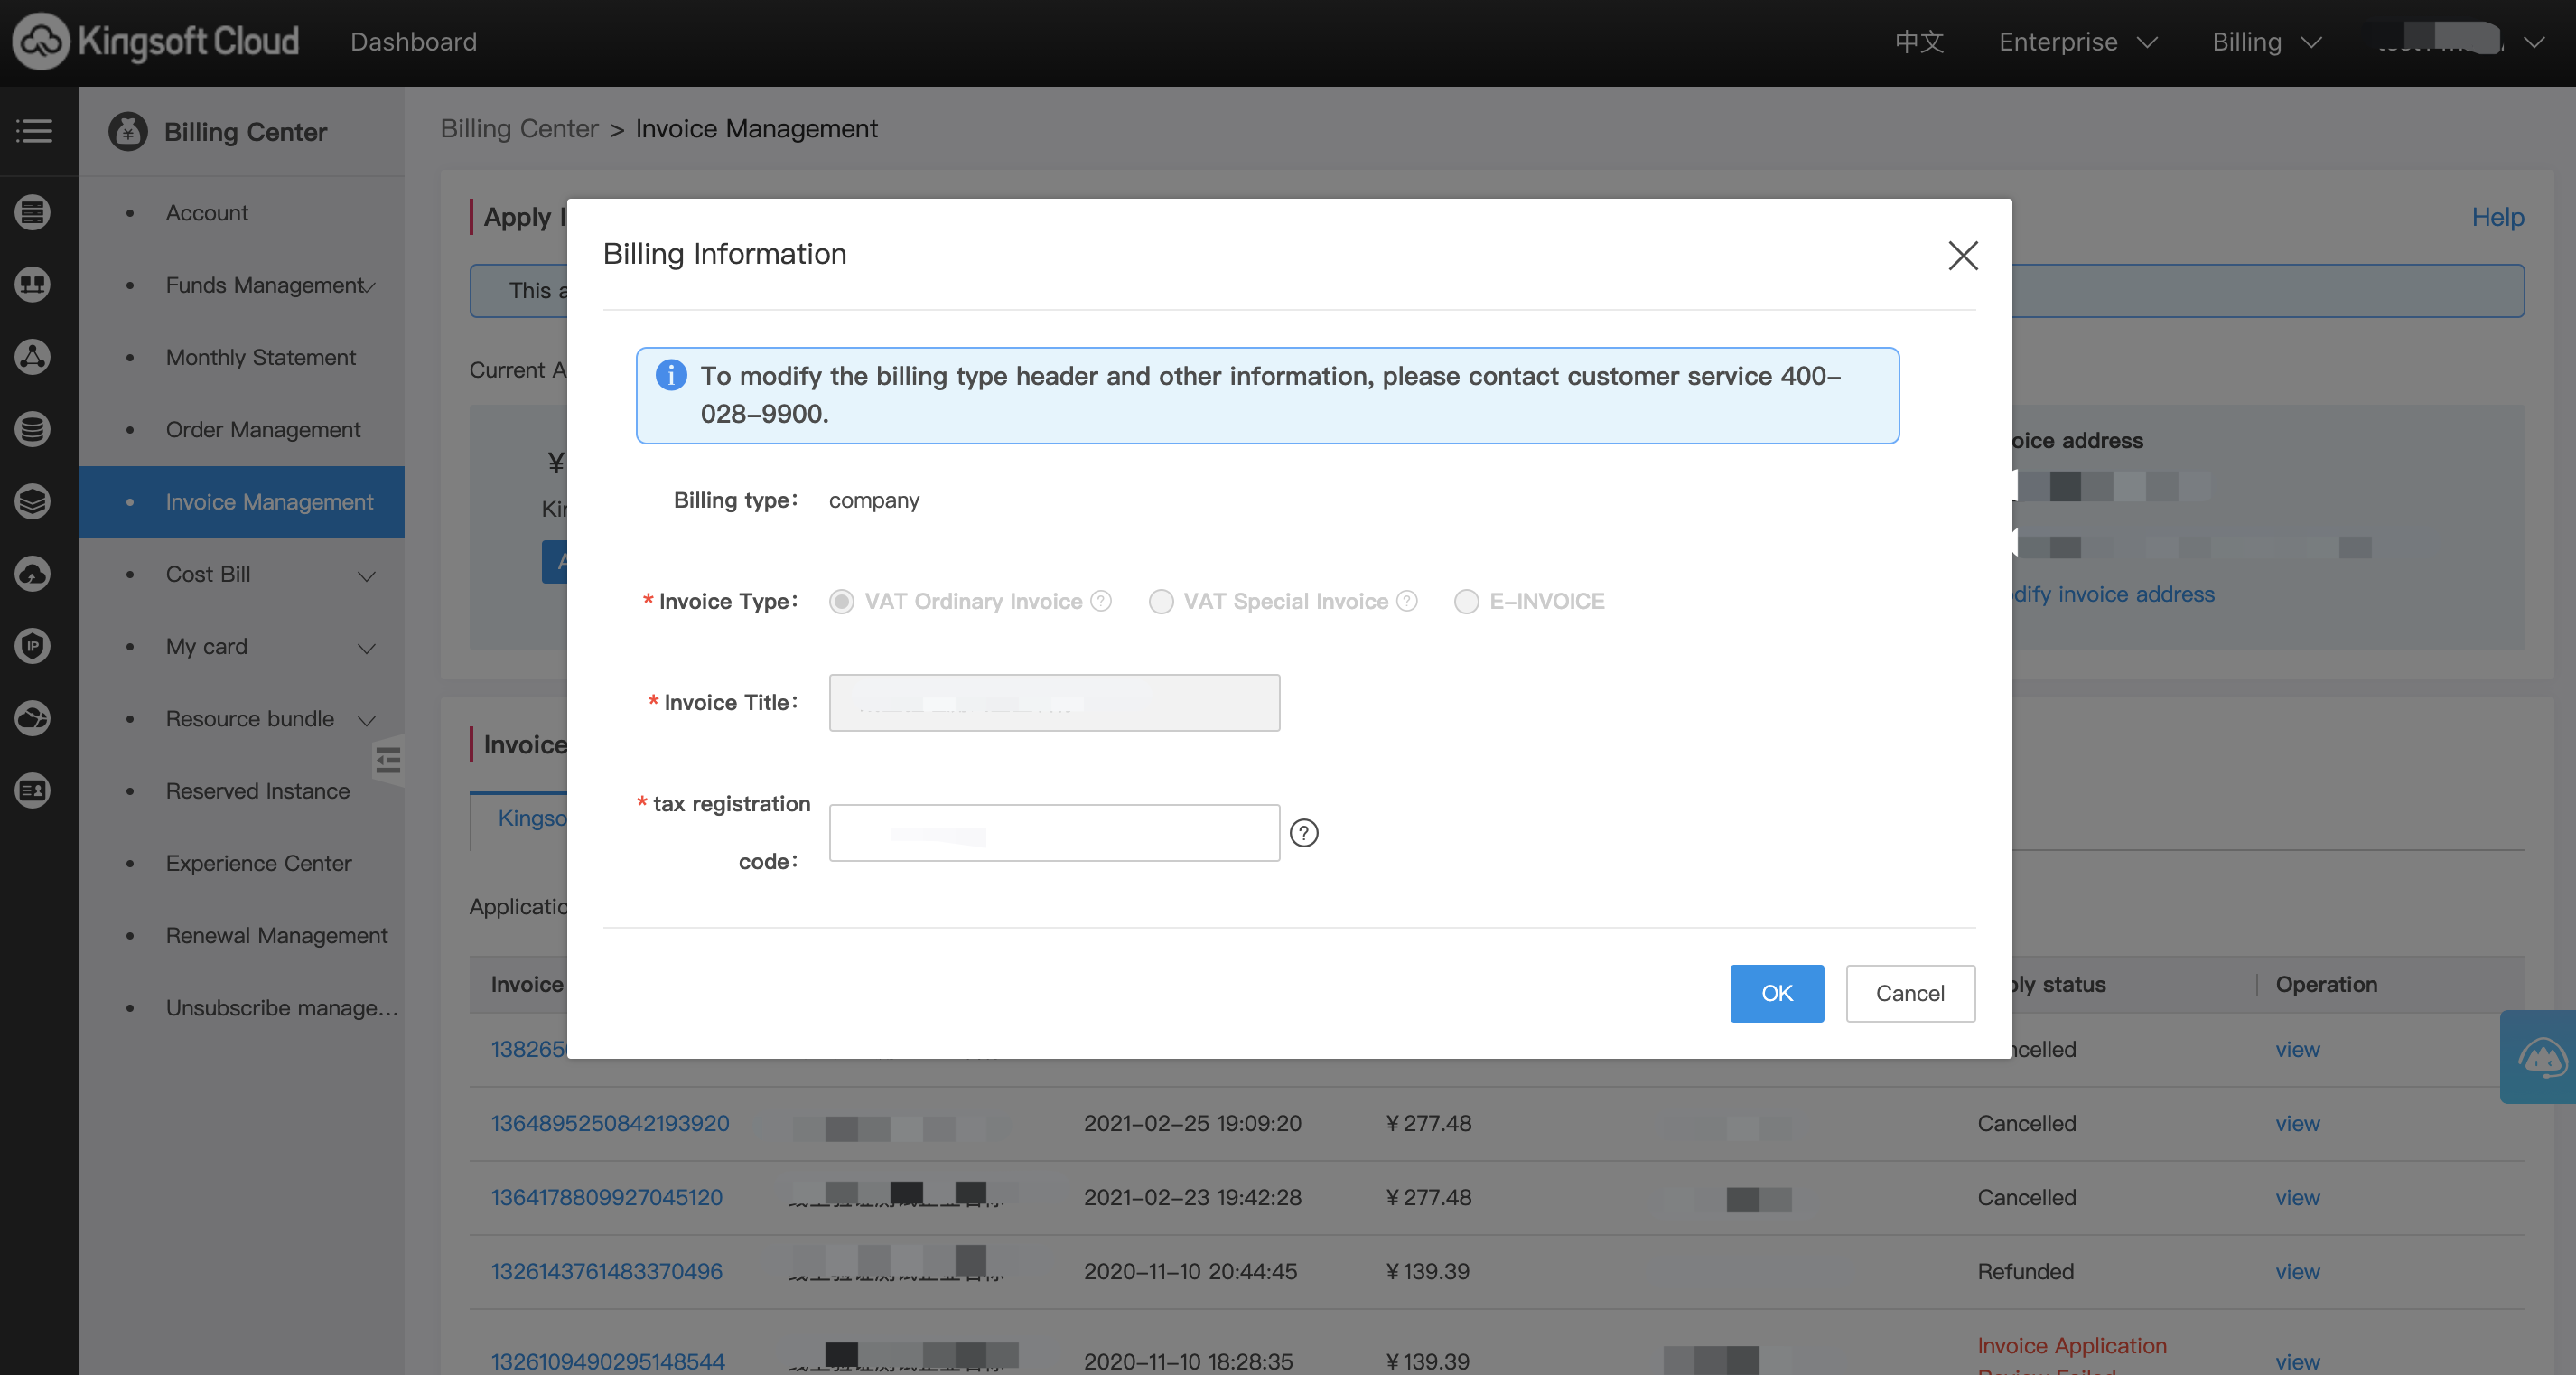The height and width of the screenshot is (1375, 2576).
Task: Open the cloud disk icon in left rail
Action: point(33,574)
